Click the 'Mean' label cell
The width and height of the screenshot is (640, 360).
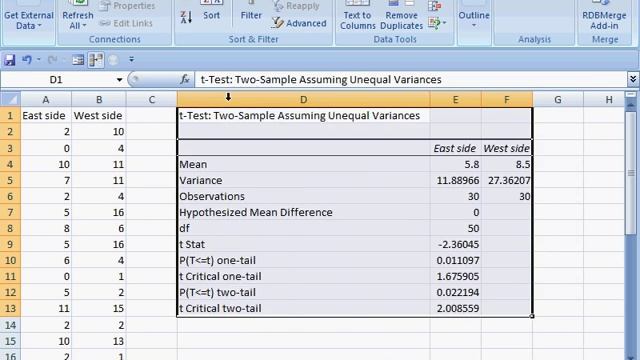[x=303, y=164]
